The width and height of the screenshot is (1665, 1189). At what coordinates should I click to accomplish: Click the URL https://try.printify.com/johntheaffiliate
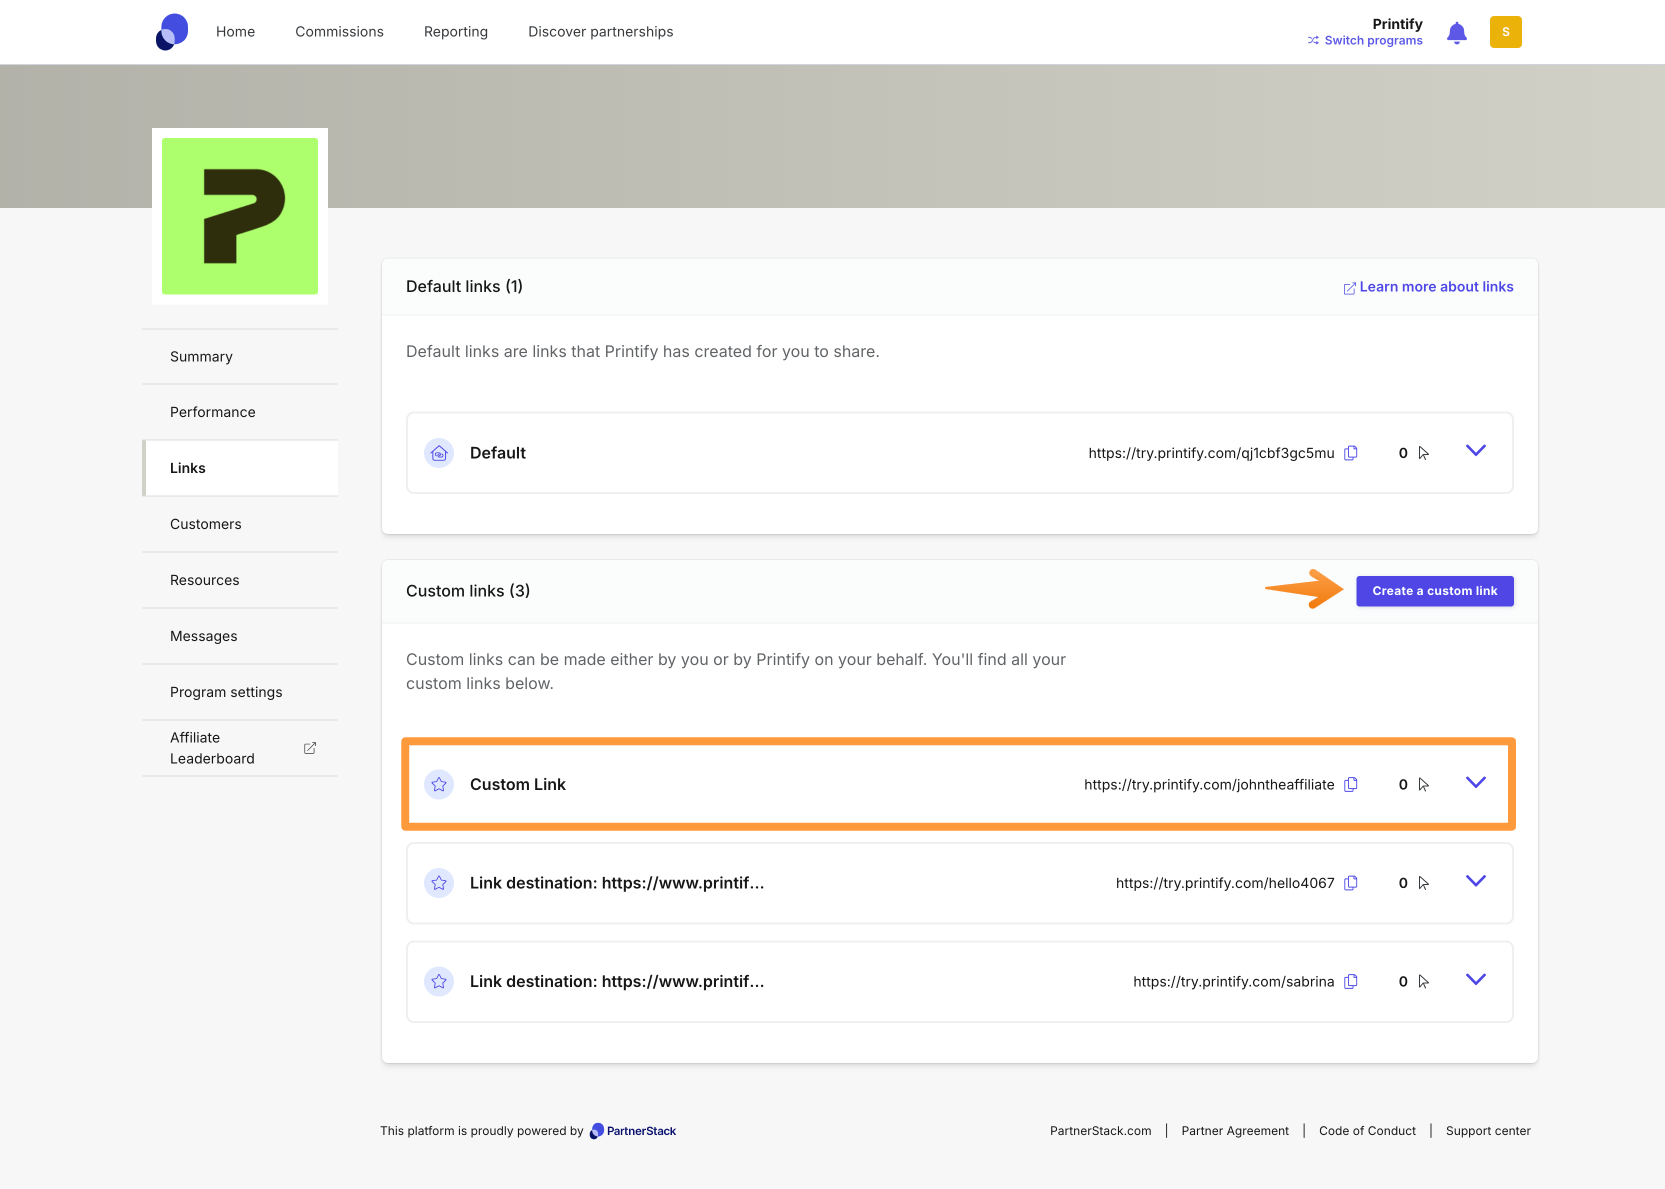pos(1209,785)
